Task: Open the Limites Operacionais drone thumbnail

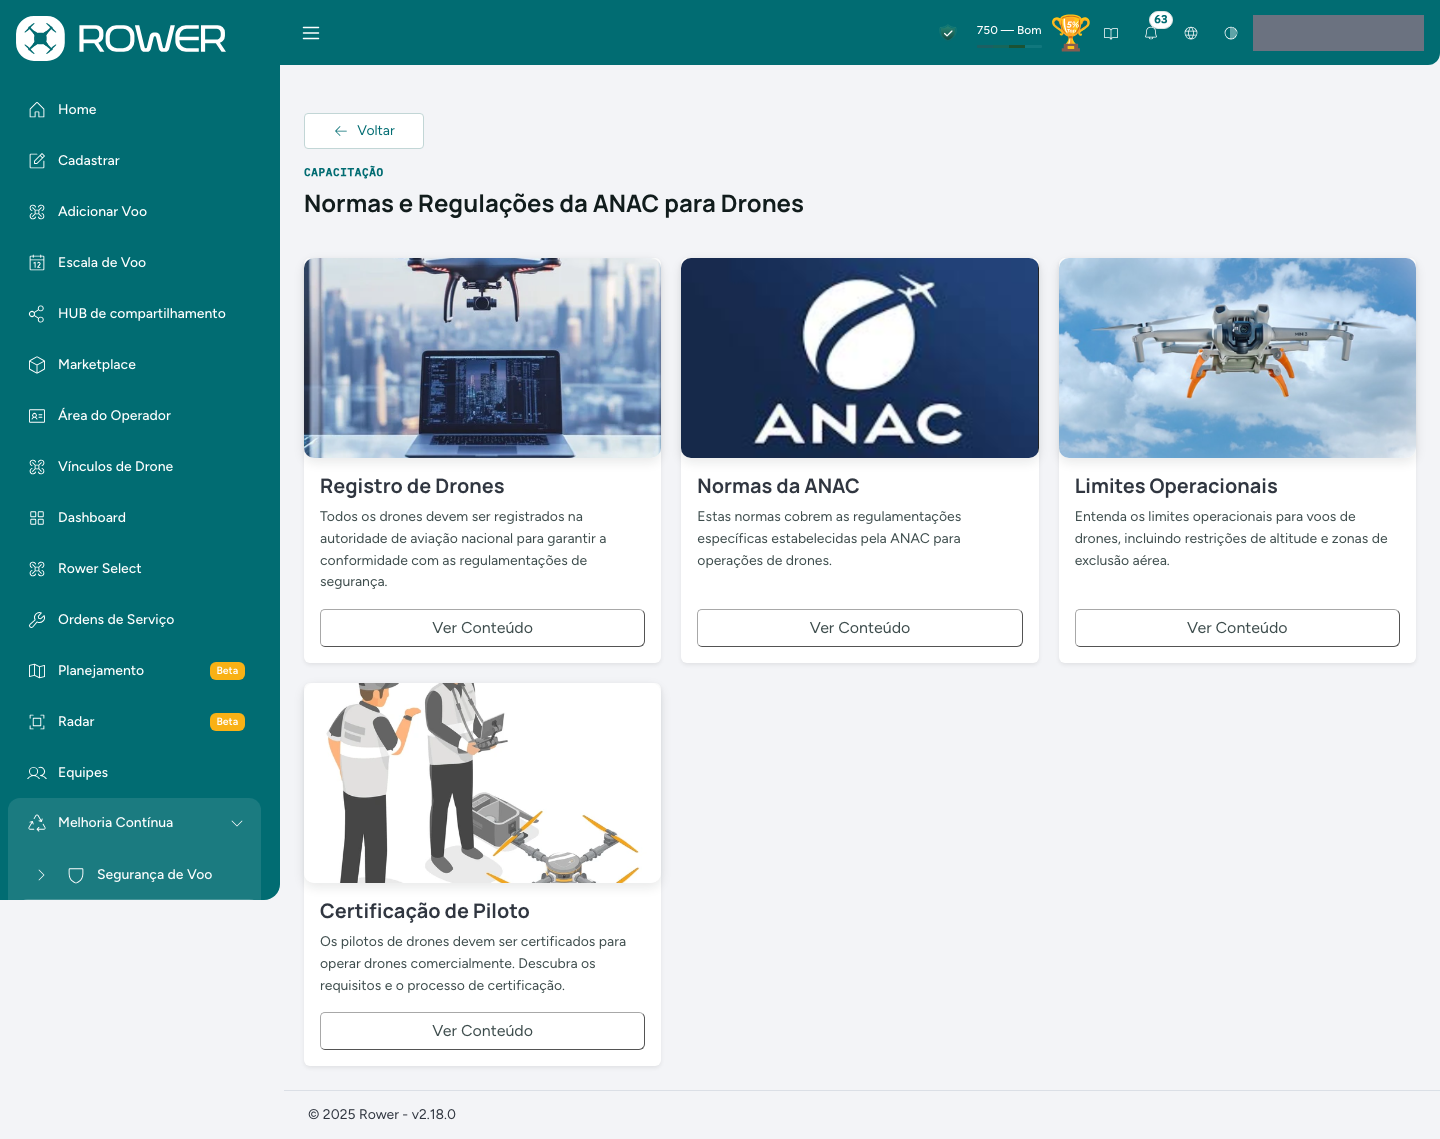Action: (1237, 358)
